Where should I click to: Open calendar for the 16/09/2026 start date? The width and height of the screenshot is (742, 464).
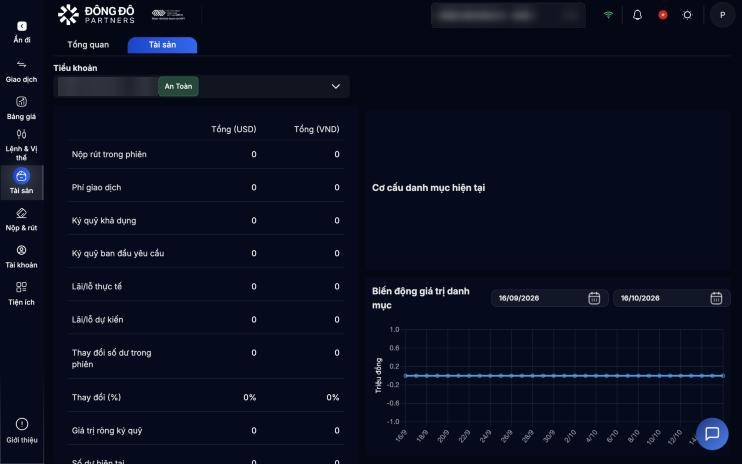pyautogui.click(x=594, y=298)
